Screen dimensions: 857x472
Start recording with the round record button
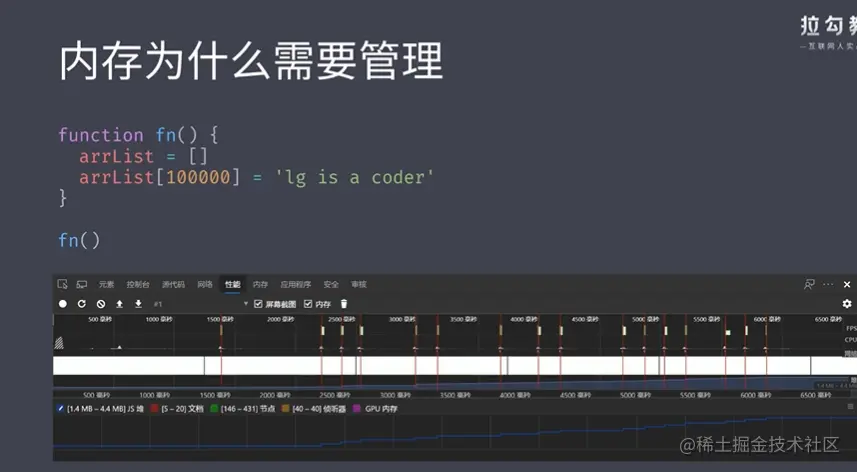[63, 304]
